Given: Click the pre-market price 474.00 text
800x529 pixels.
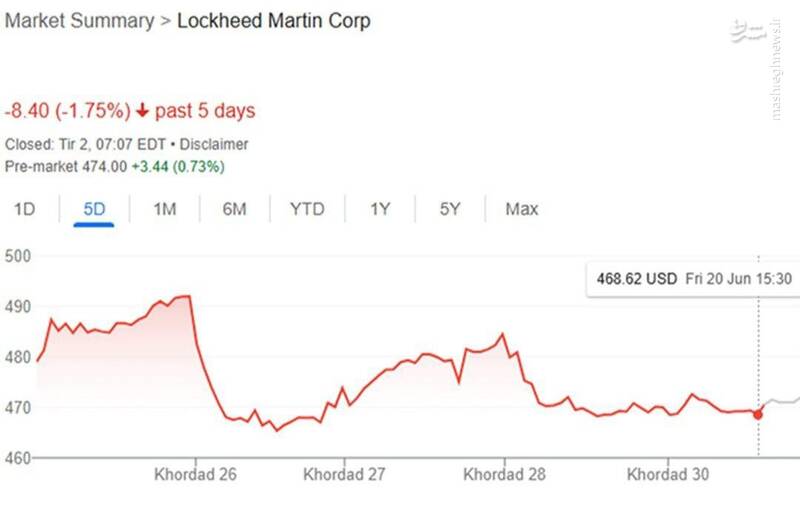Looking at the screenshot, I should tap(104, 166).
